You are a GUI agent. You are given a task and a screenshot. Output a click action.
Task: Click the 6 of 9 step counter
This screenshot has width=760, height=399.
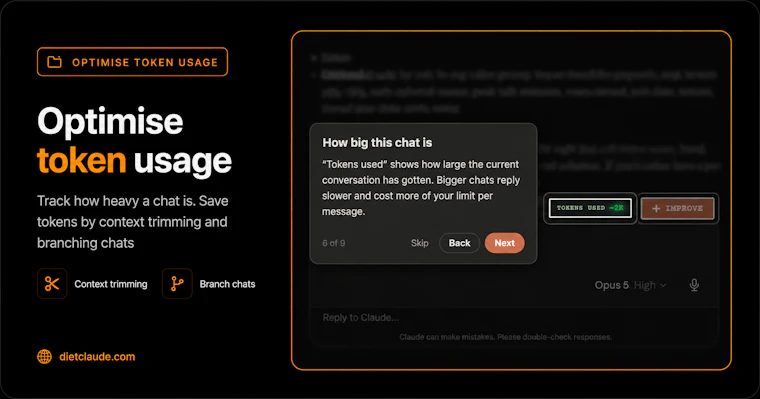334,243
